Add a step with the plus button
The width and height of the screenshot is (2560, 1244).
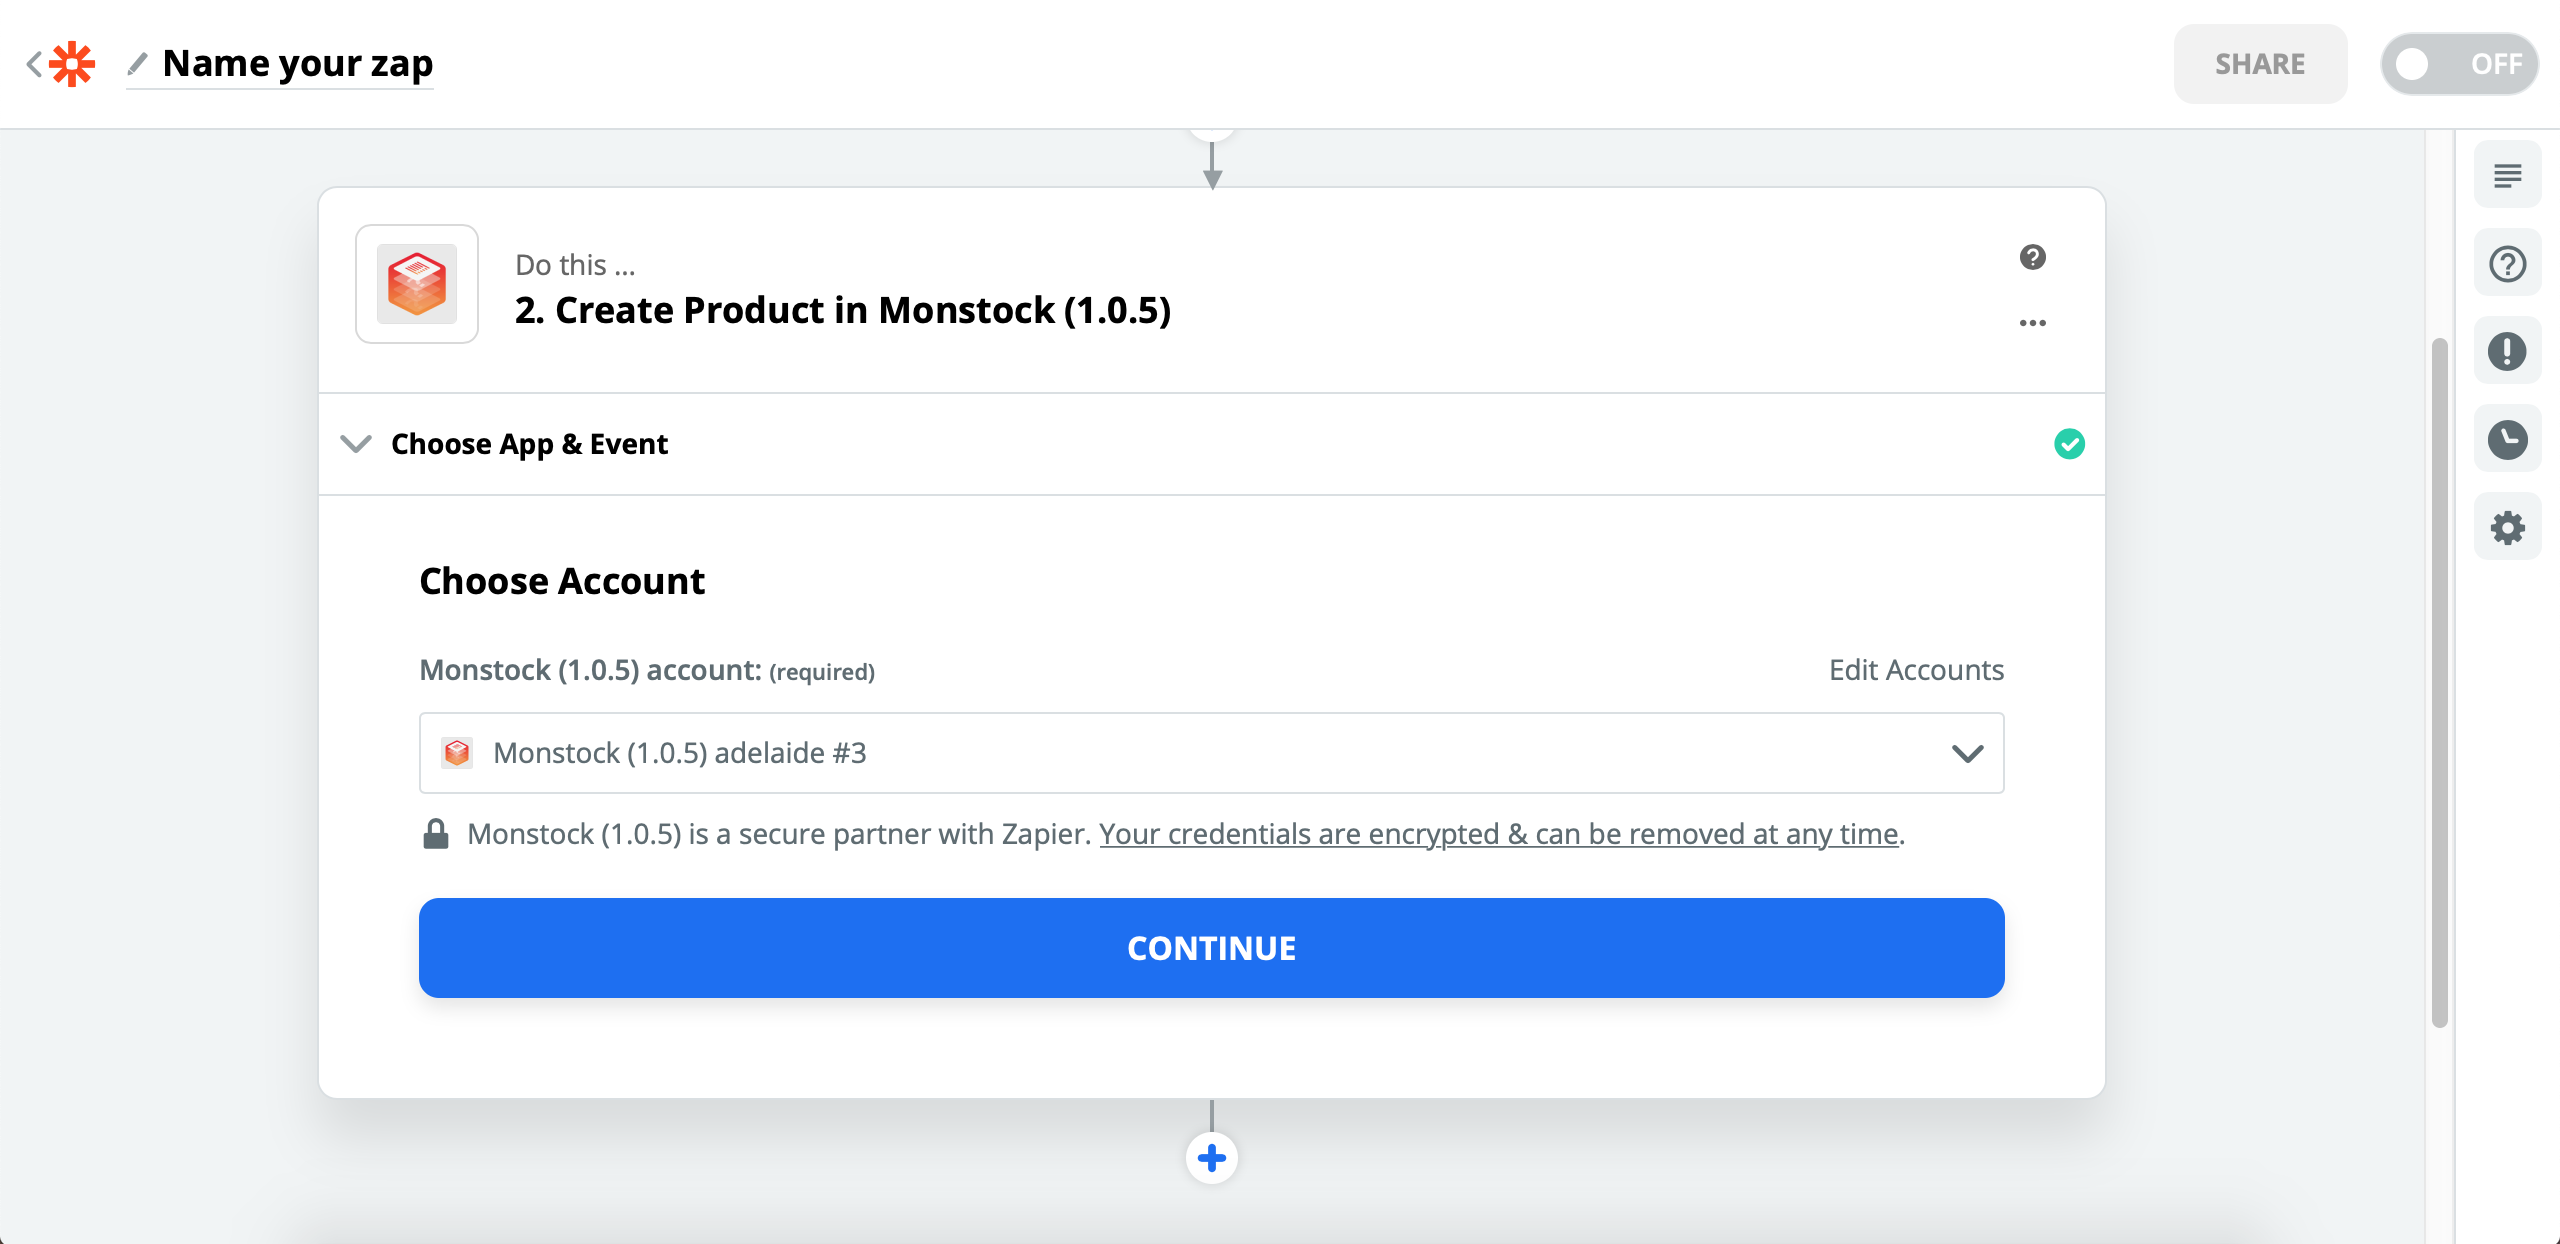pos(1211,1158)
